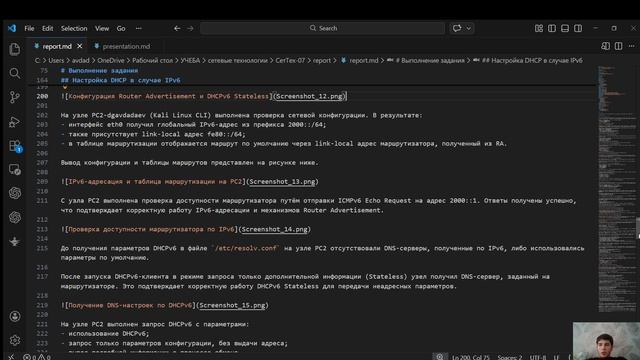Screen dimensions: 640x360
Task: Open the lower ChatGPT icon in activity bar
Action: [x=15, y=217]
